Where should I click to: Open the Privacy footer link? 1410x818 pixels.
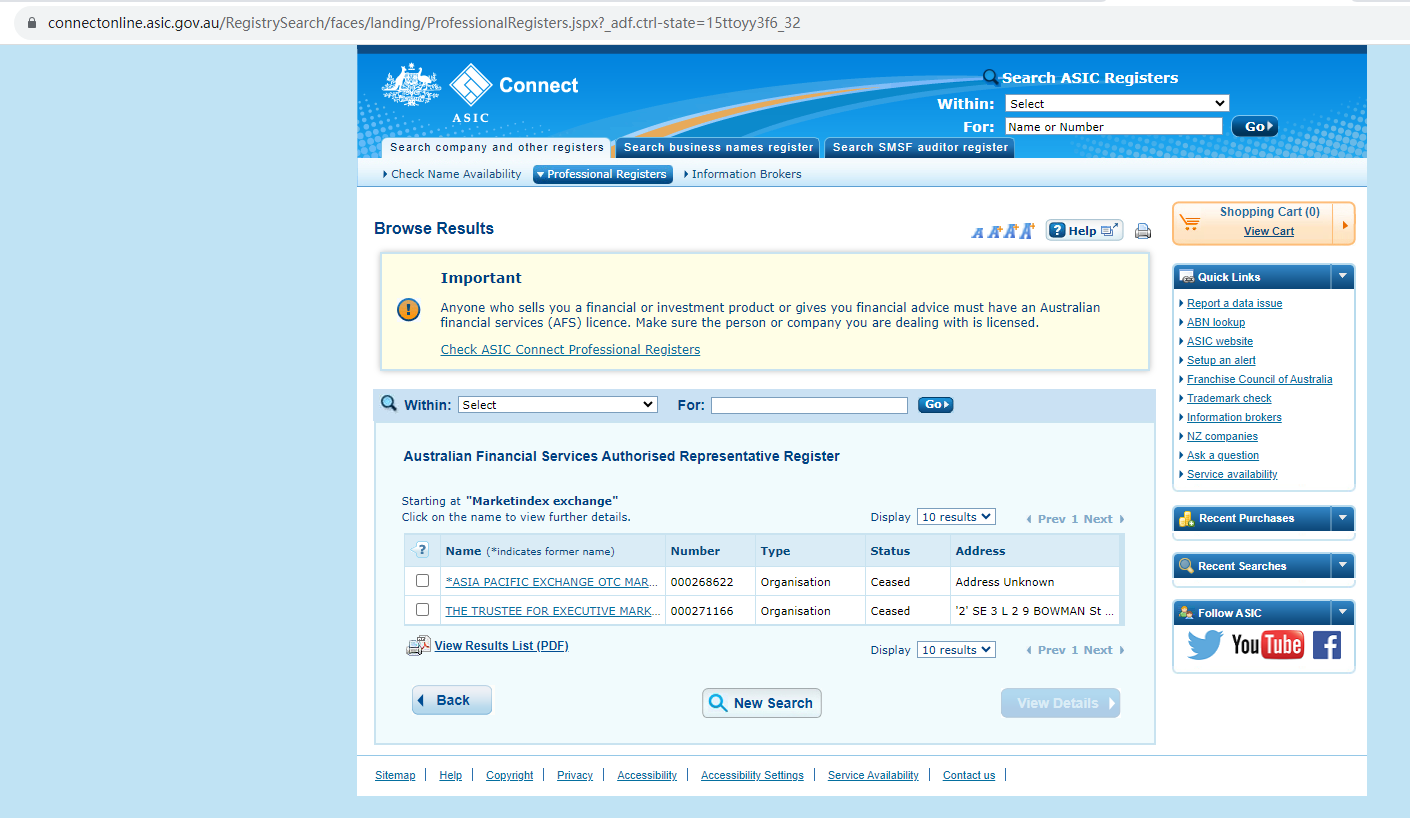coord(575,775)
